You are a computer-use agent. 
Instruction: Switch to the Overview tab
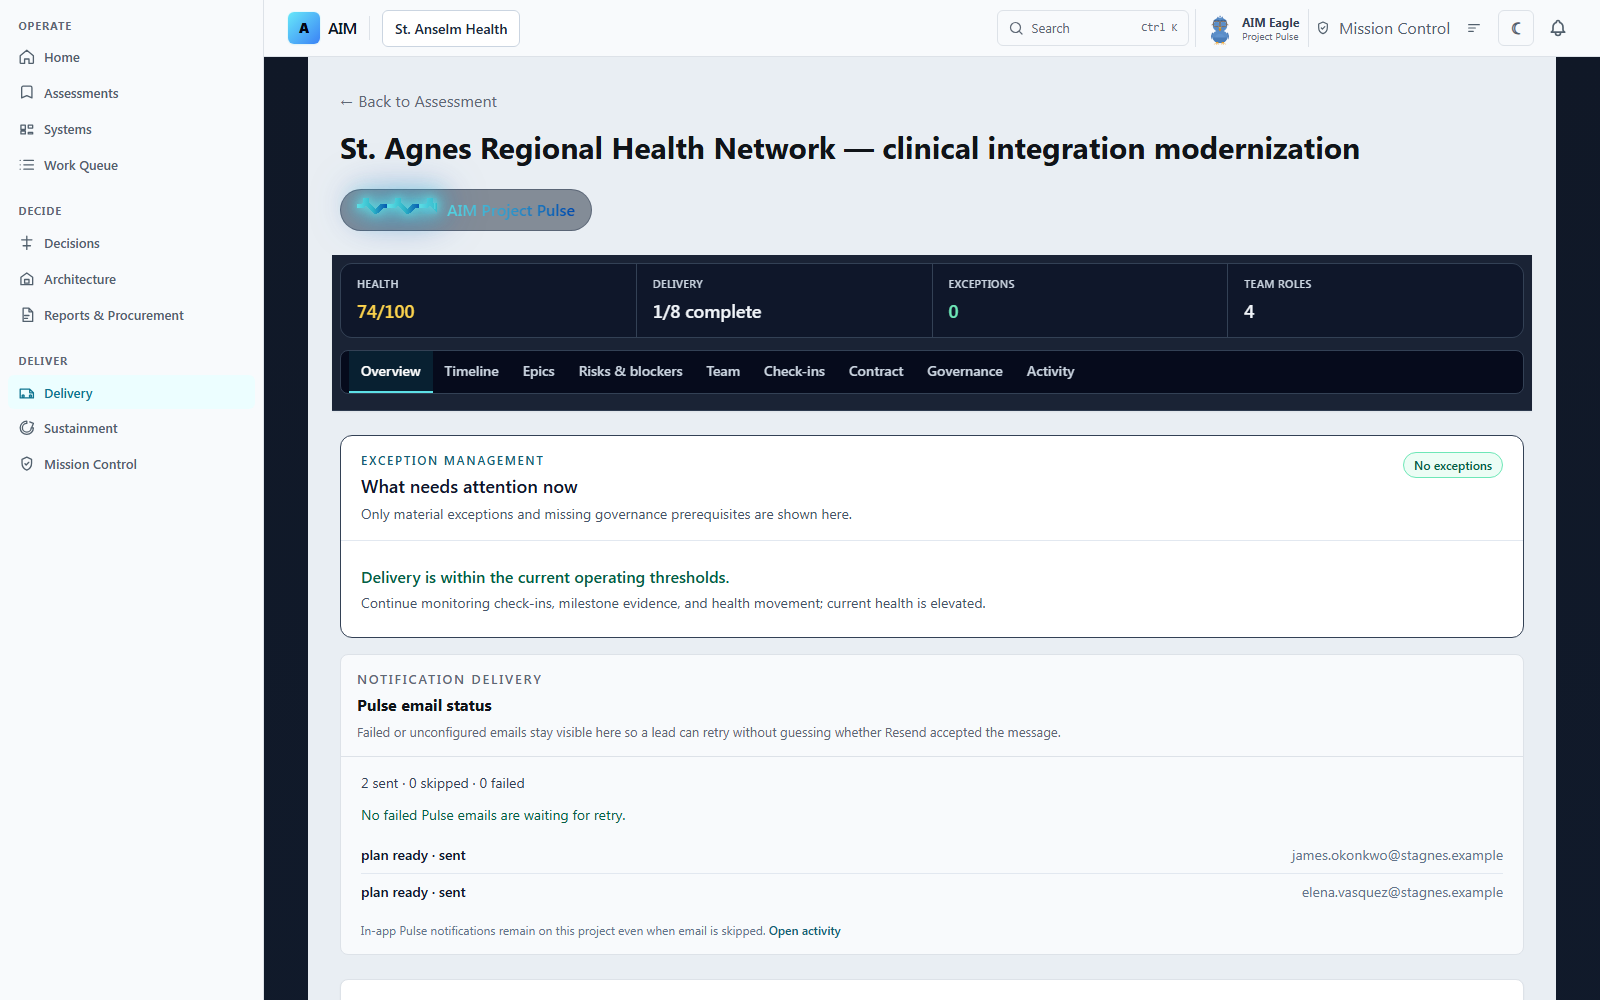(x=390, y=371)
